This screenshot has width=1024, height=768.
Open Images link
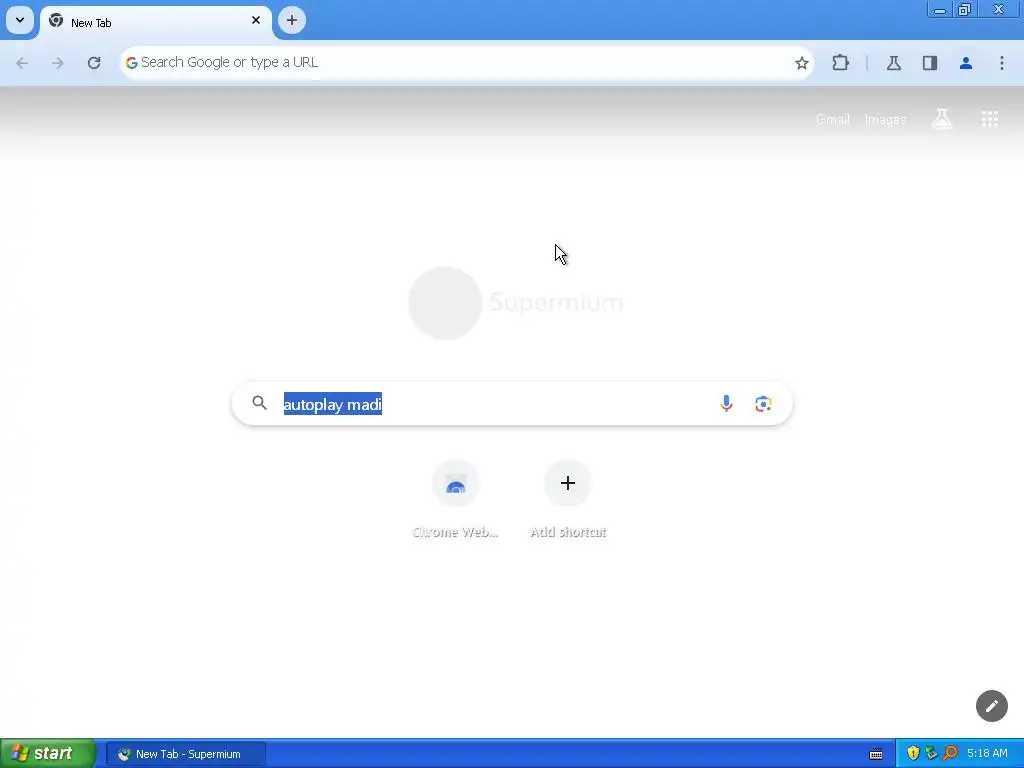point(885,120)
